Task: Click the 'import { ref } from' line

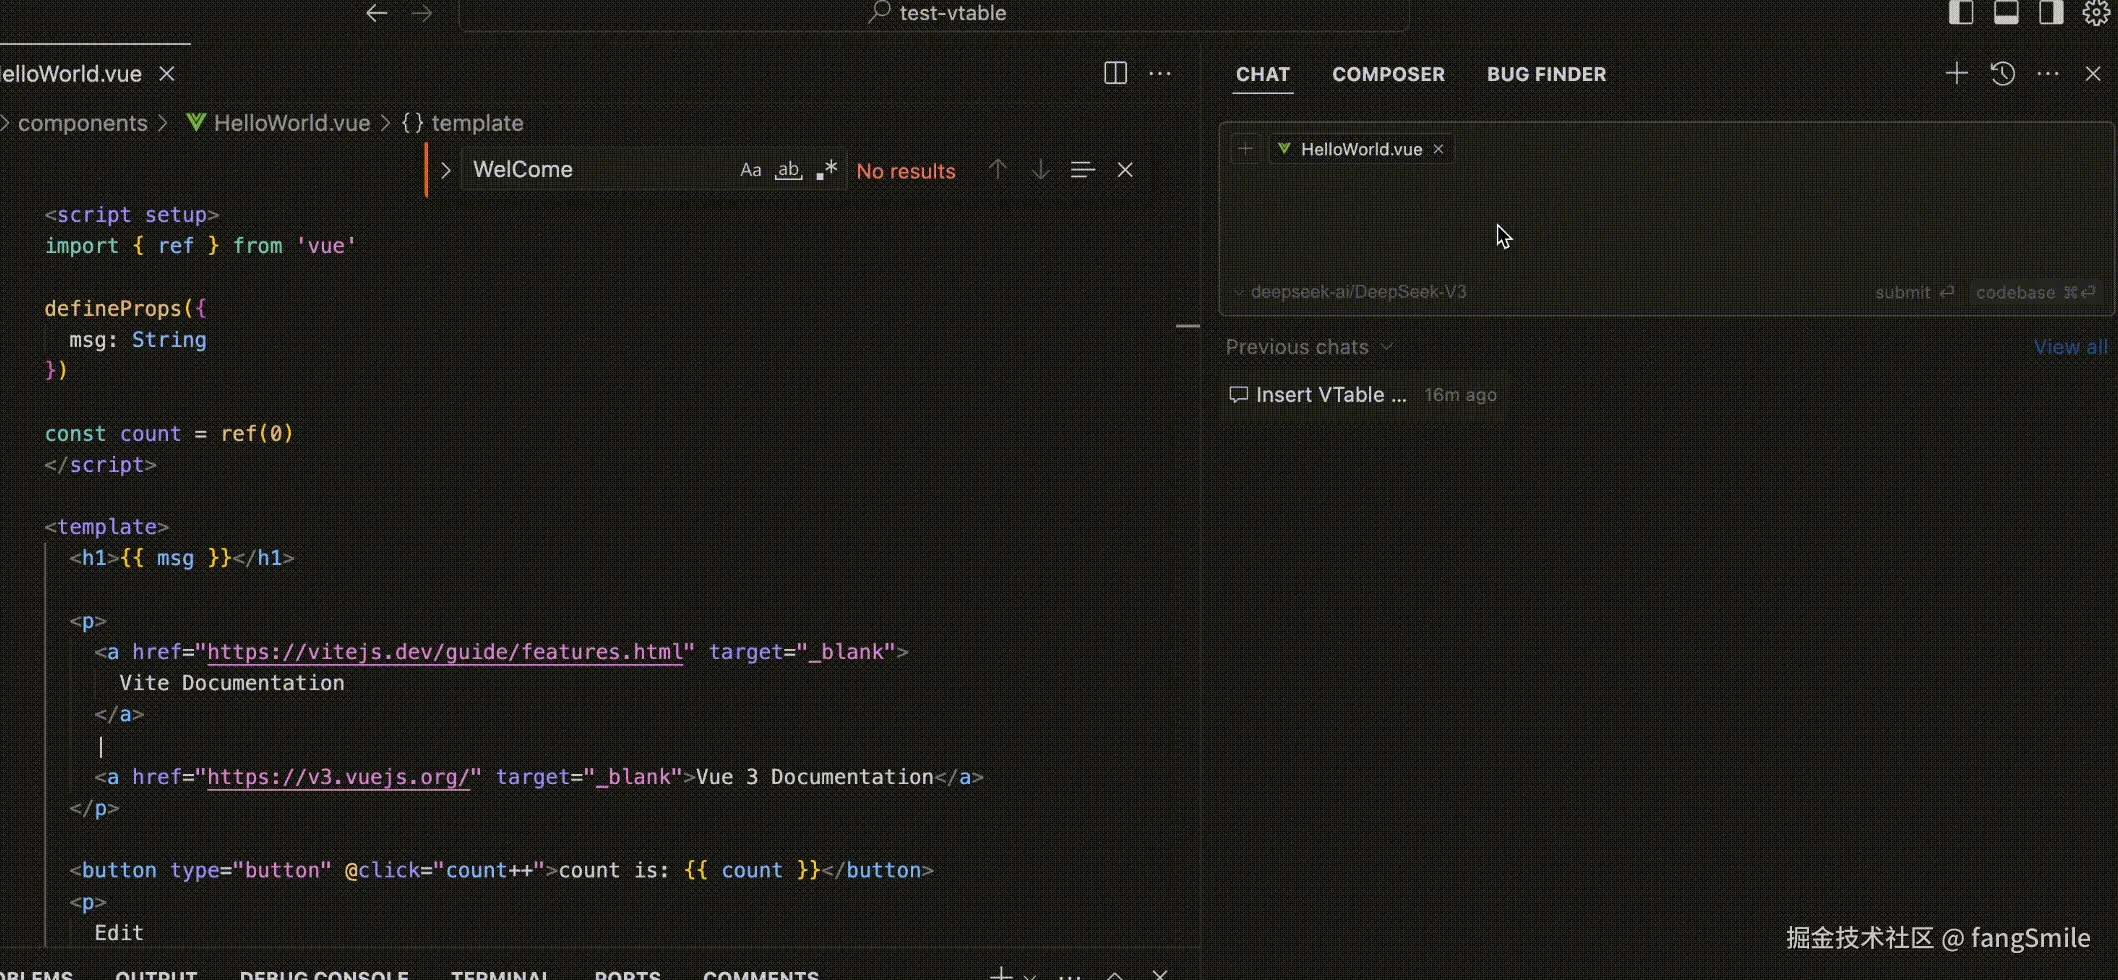Action: 201,246
